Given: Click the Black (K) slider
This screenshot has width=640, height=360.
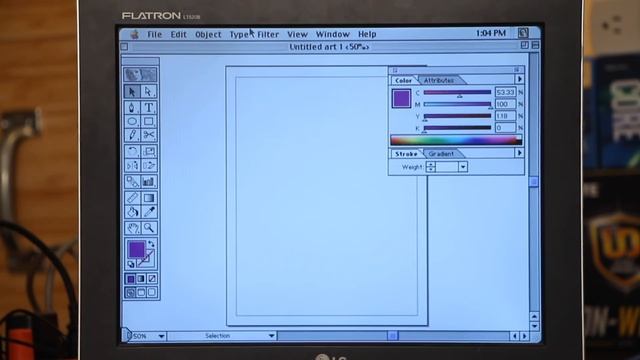Looking at the screenshot, I should pos(457,129).
